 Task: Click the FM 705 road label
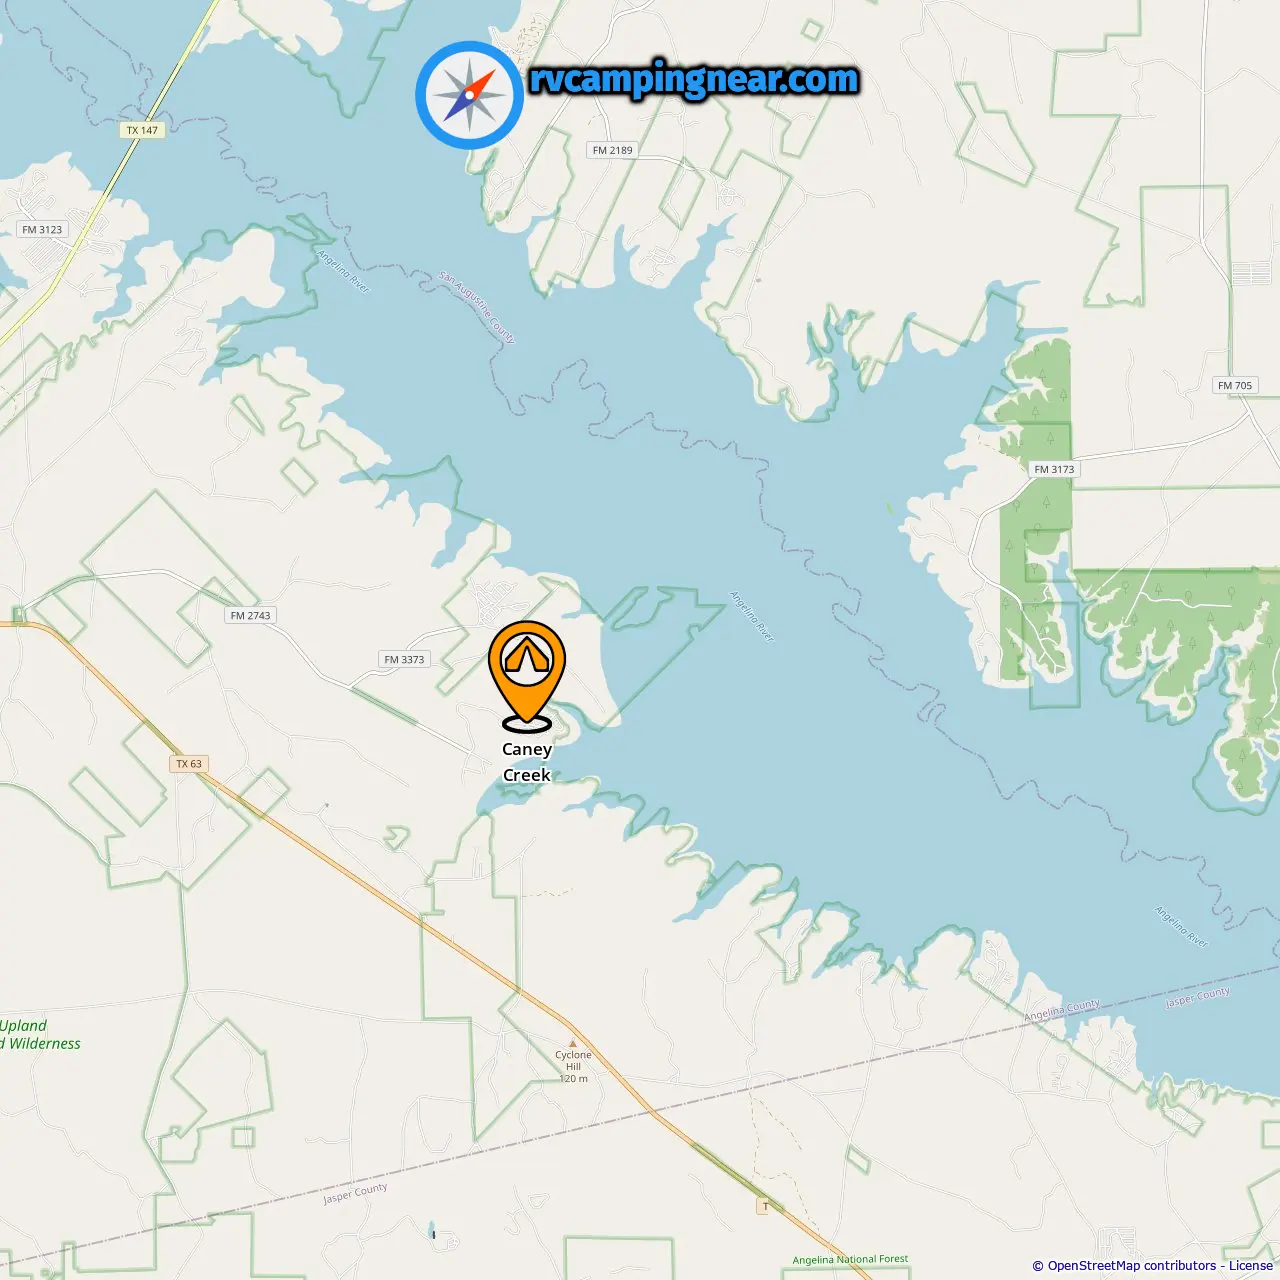click(1235, 385)
